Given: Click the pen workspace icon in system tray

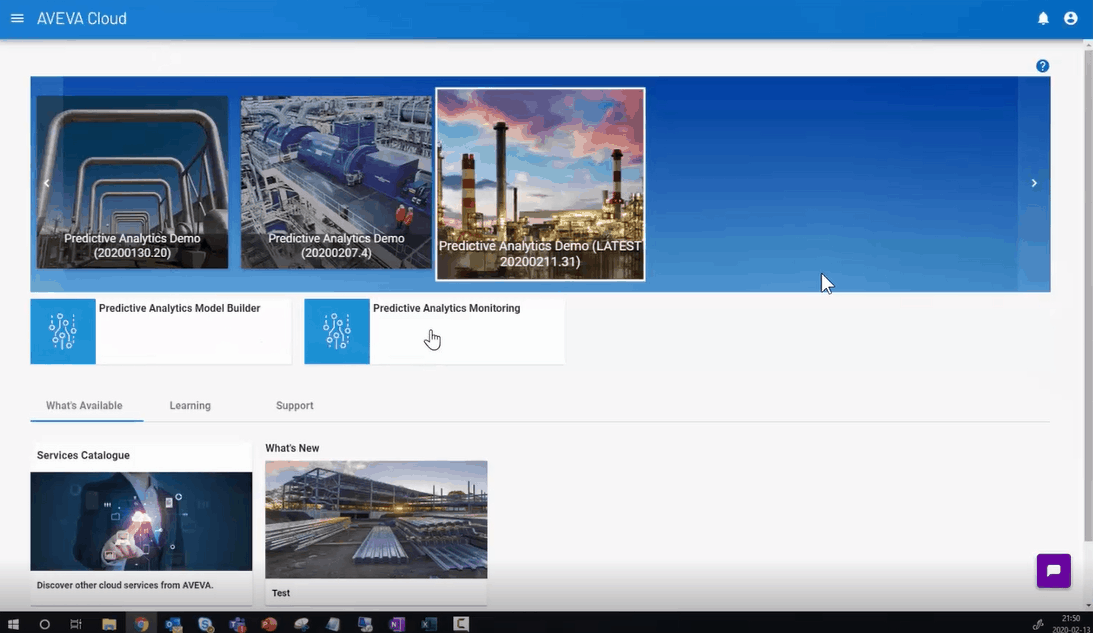Looking at the screenshot, I should [x=1038, y=625].
